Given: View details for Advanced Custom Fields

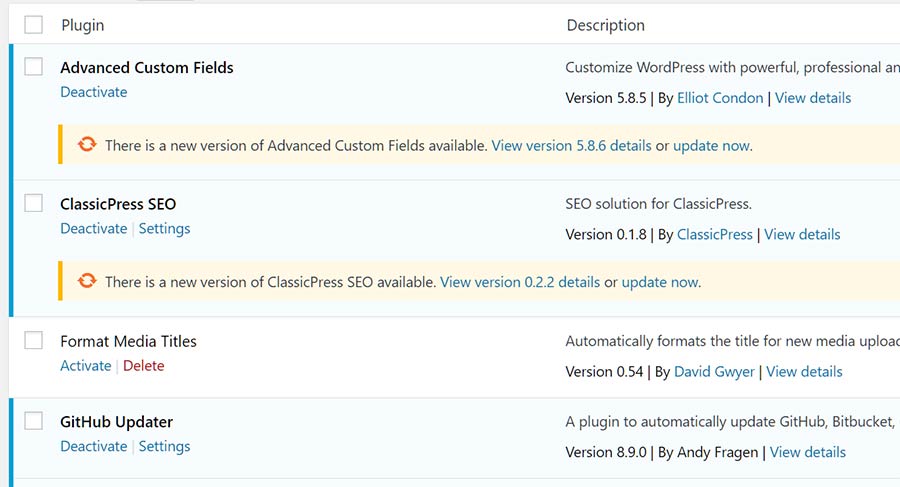Looking at the screenshot, I should 813,98.
